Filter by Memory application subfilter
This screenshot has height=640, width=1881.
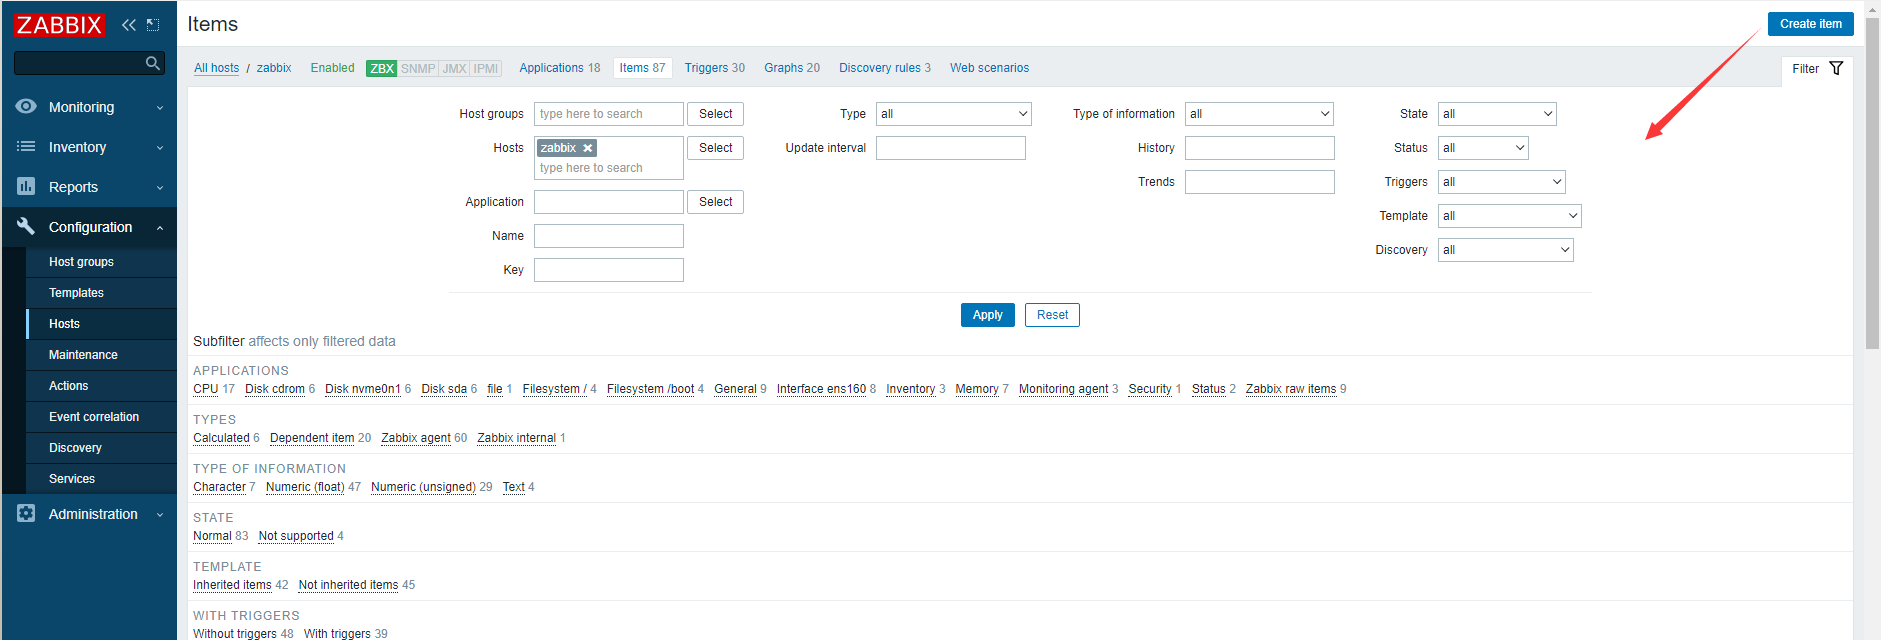click(976, 389)
